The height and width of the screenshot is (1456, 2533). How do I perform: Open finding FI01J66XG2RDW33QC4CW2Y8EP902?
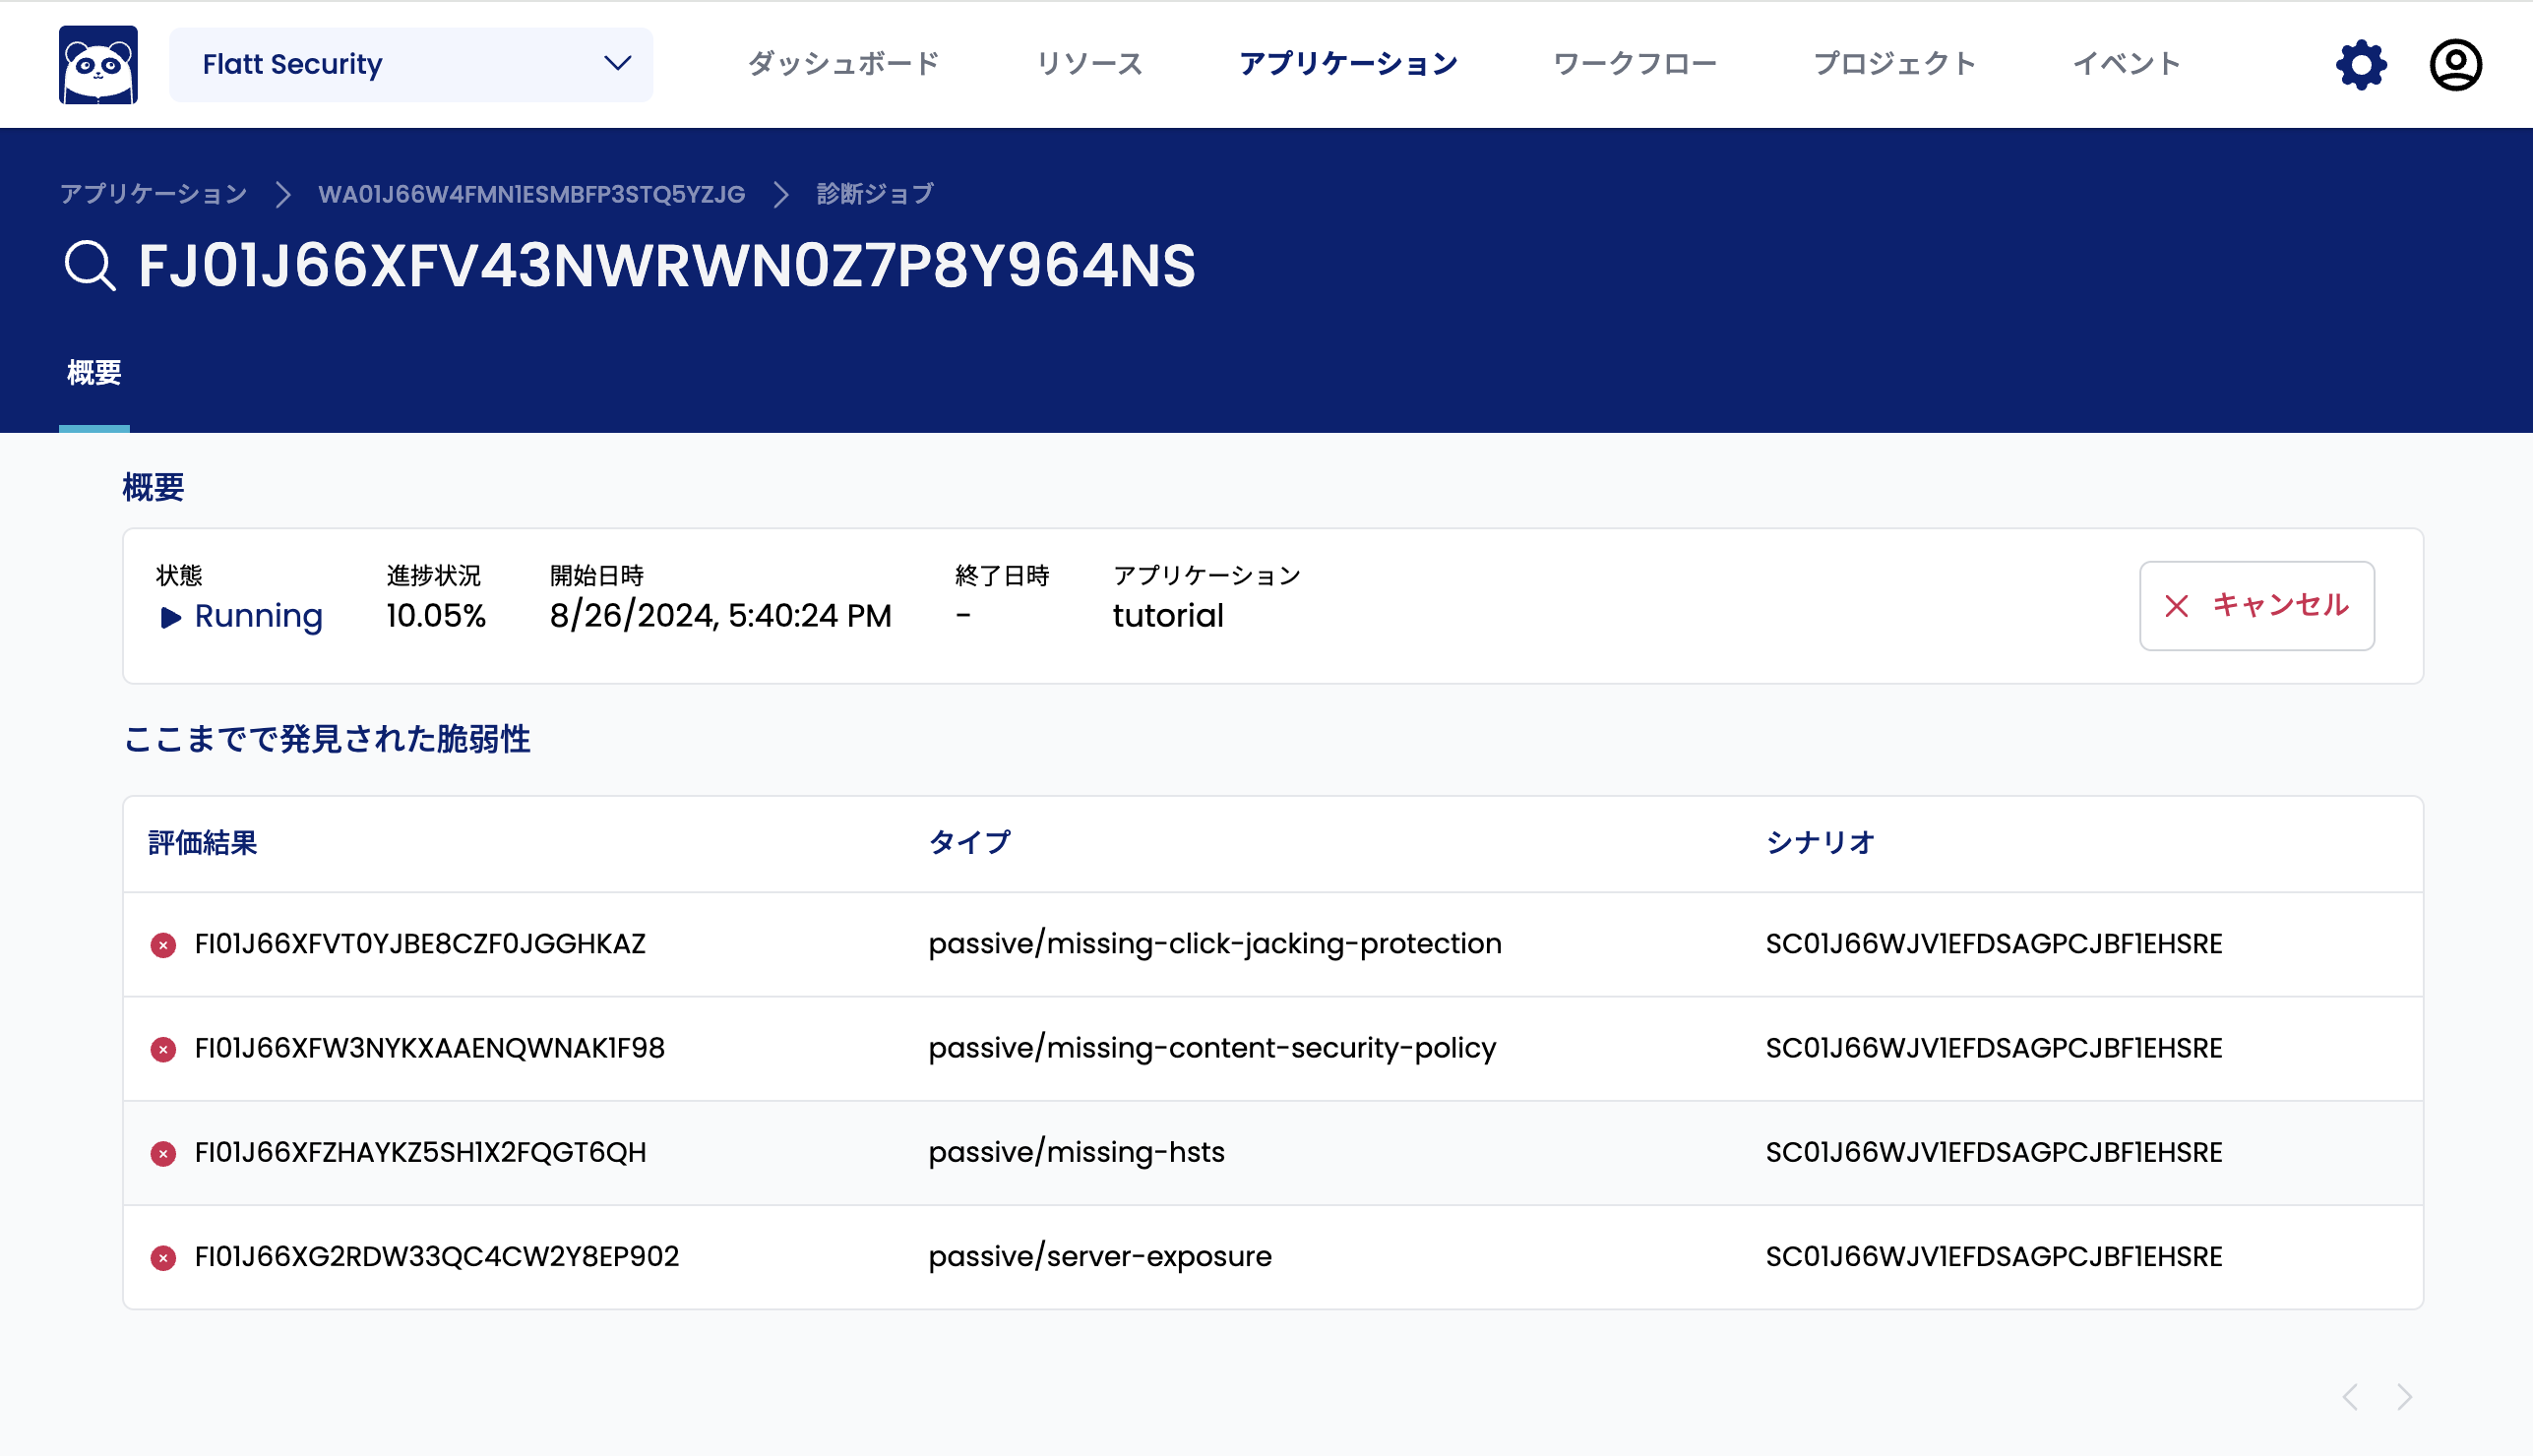(437, 1256)
